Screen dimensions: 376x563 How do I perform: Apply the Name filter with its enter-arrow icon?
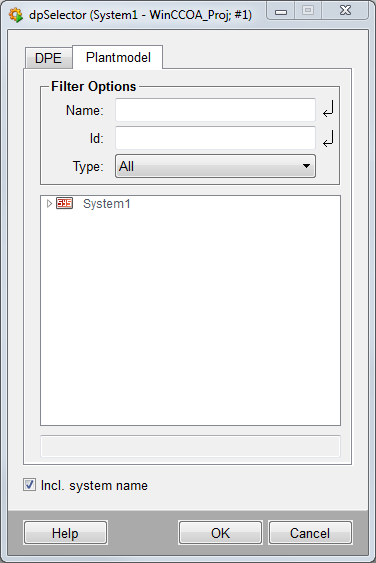coord(328,109)
